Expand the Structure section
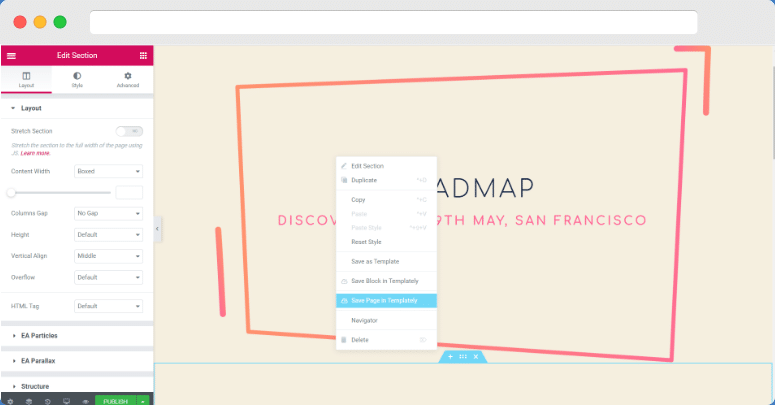 tap(77, 386)
